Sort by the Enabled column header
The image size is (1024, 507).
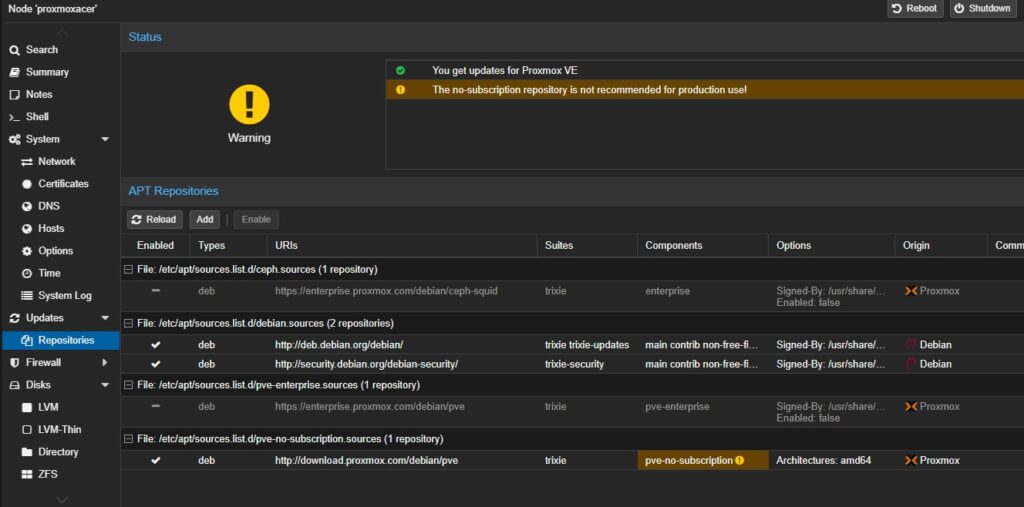pyautogui.click(x=155, y=246)
